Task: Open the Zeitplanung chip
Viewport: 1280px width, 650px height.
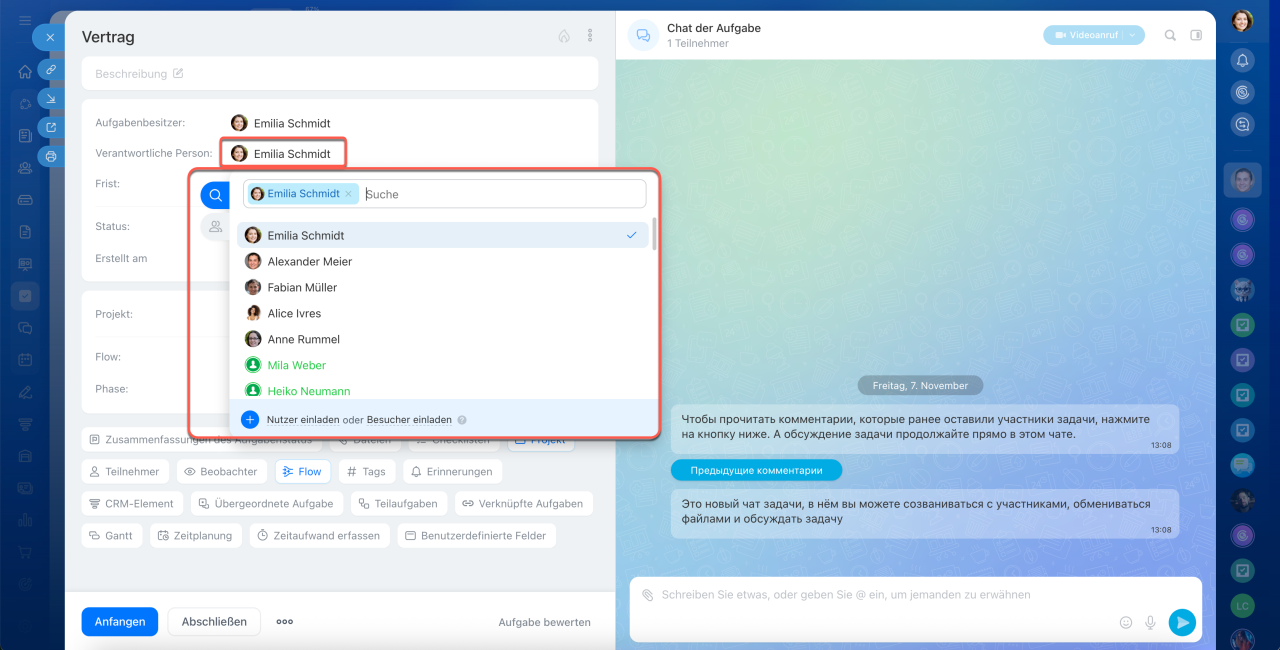Action: pyautogui.click(x=195, y=535)
